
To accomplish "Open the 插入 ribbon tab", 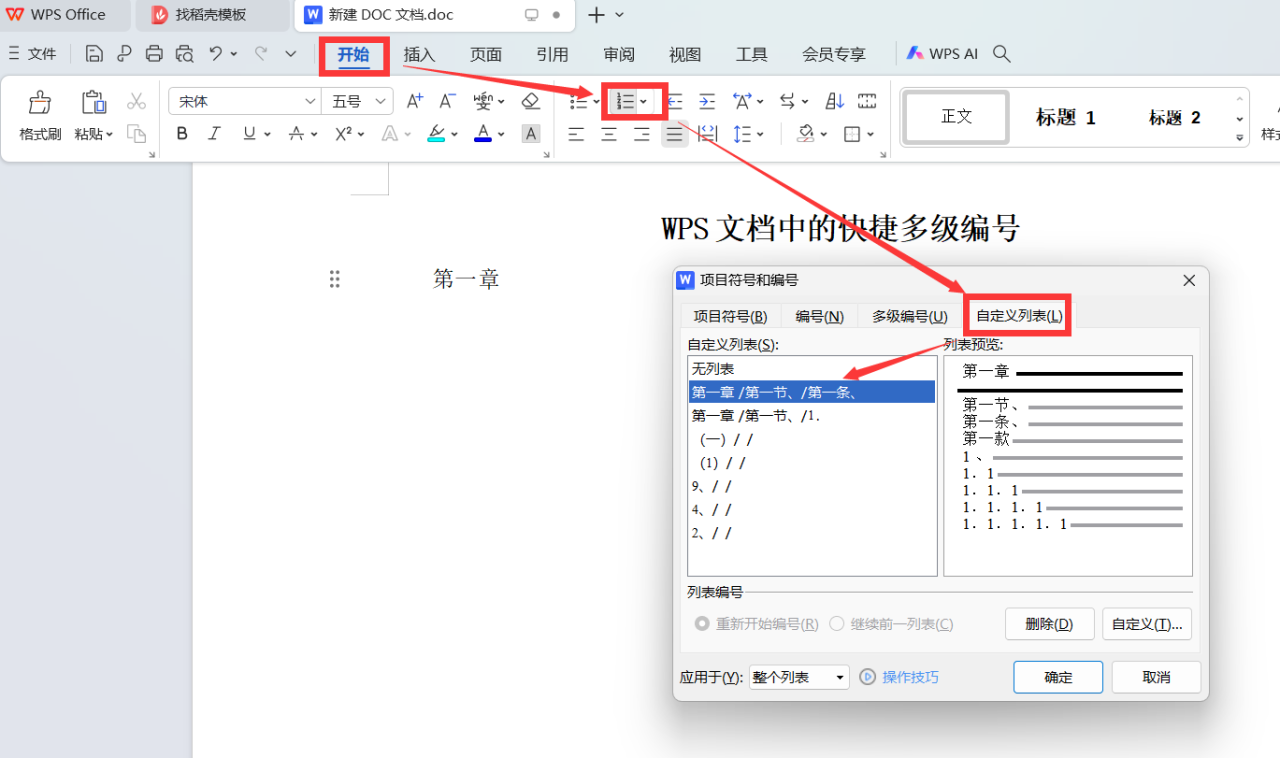I will tap(419, 54).
